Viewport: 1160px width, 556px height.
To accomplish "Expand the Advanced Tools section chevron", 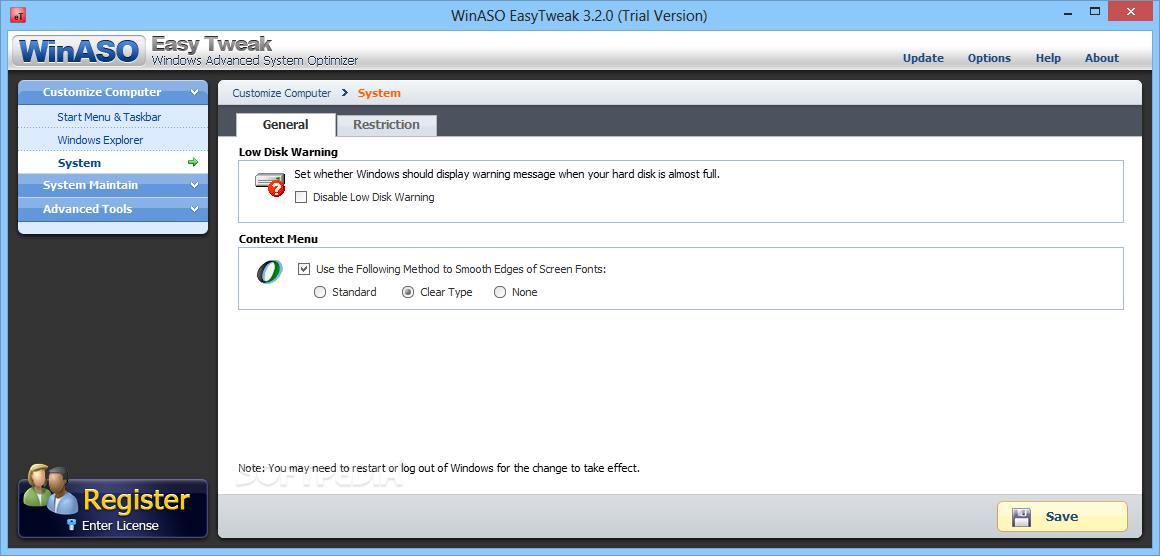I will coord(195,209).
